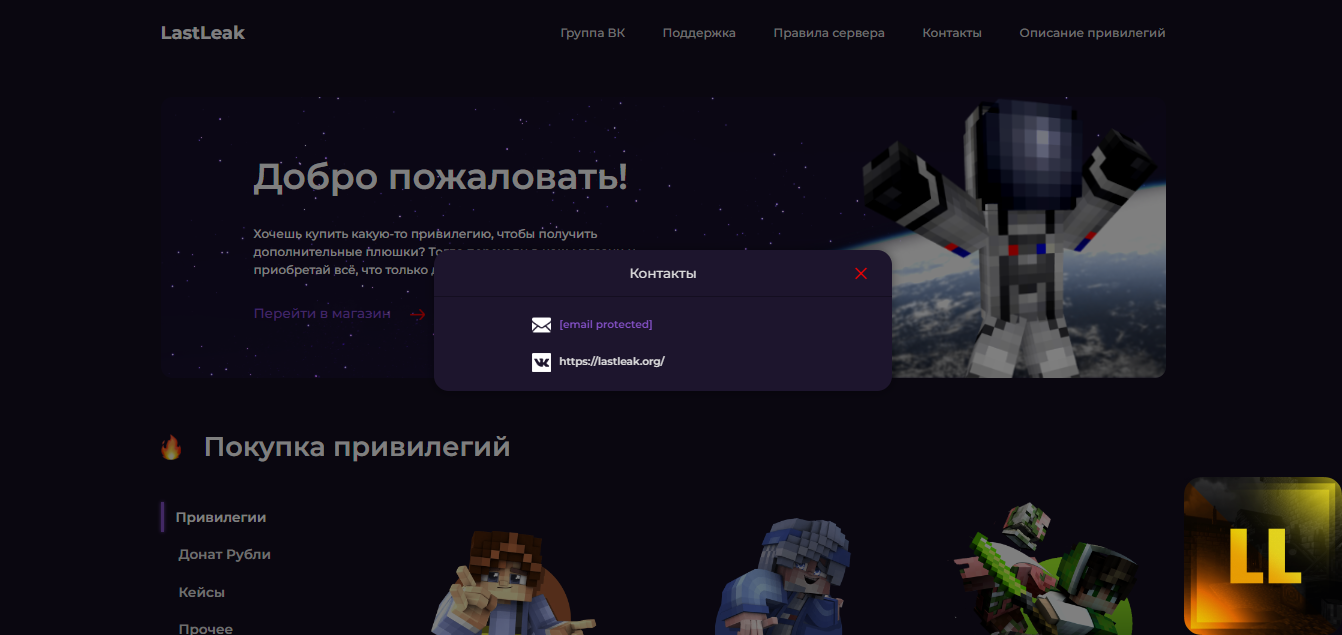Click the VK logo icon in popup

click(541, 362)
